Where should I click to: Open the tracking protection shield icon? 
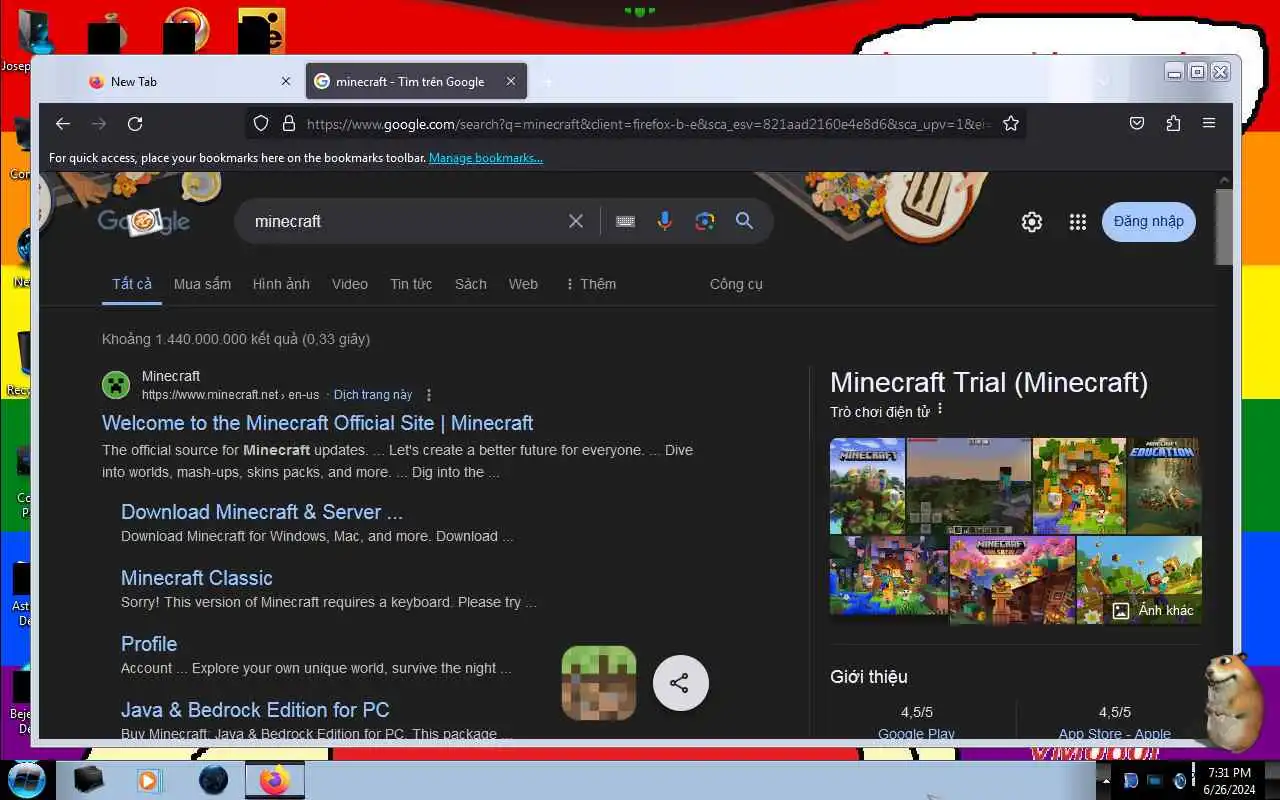(x=261, y=124)
